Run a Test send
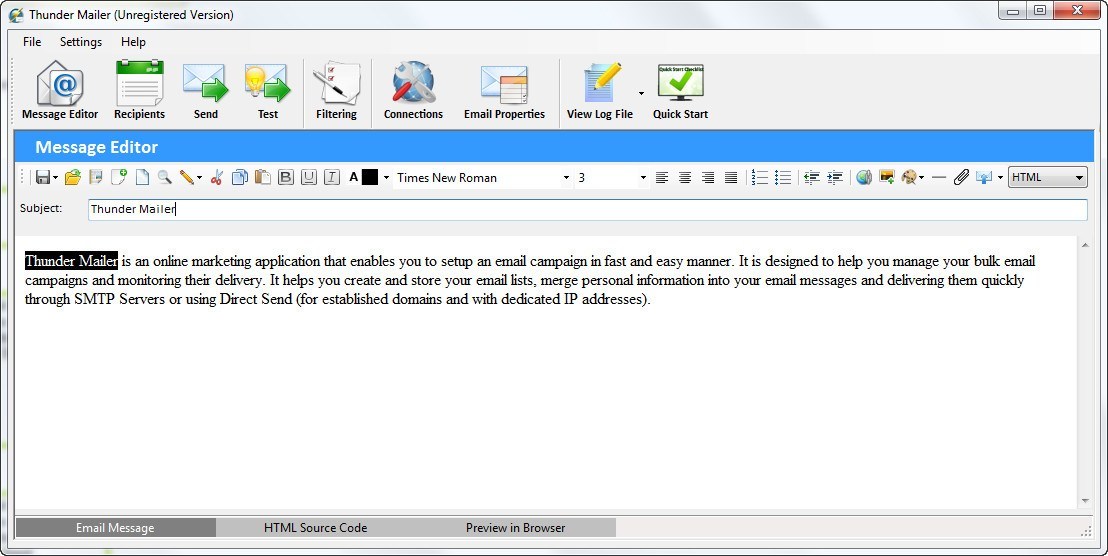This screenshot has height=556, width=1108. 268,91
